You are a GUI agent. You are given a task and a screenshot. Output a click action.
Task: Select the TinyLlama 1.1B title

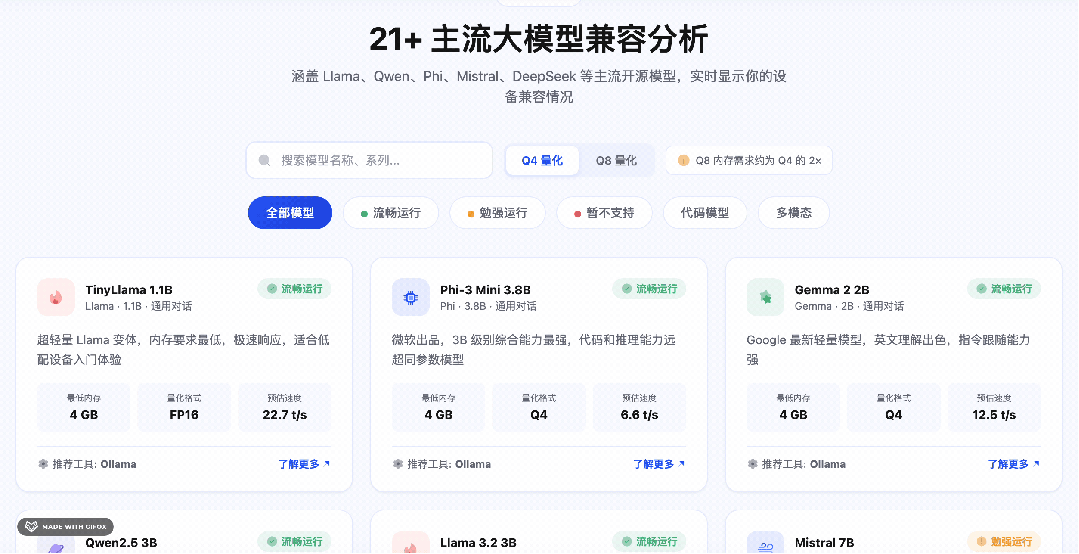click(129, 290)
